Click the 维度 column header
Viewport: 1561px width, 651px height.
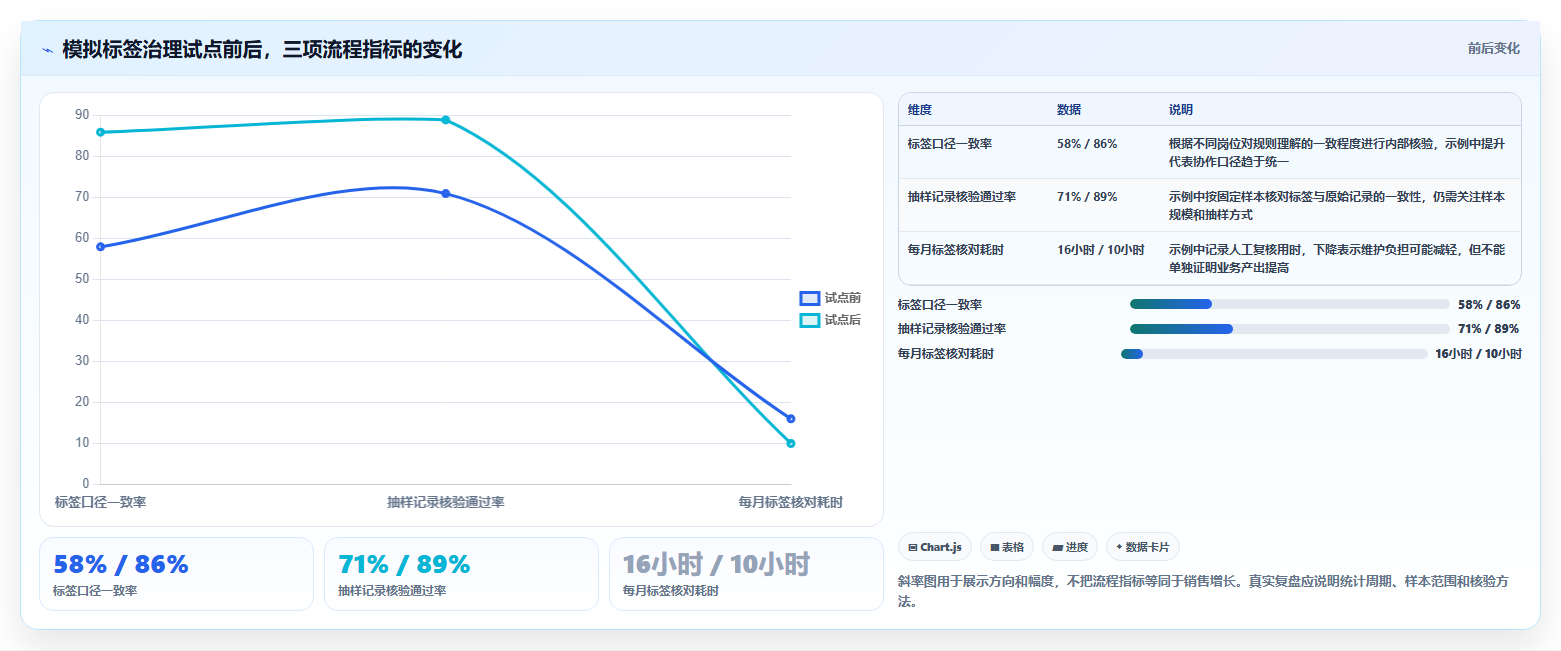(920, 110)
